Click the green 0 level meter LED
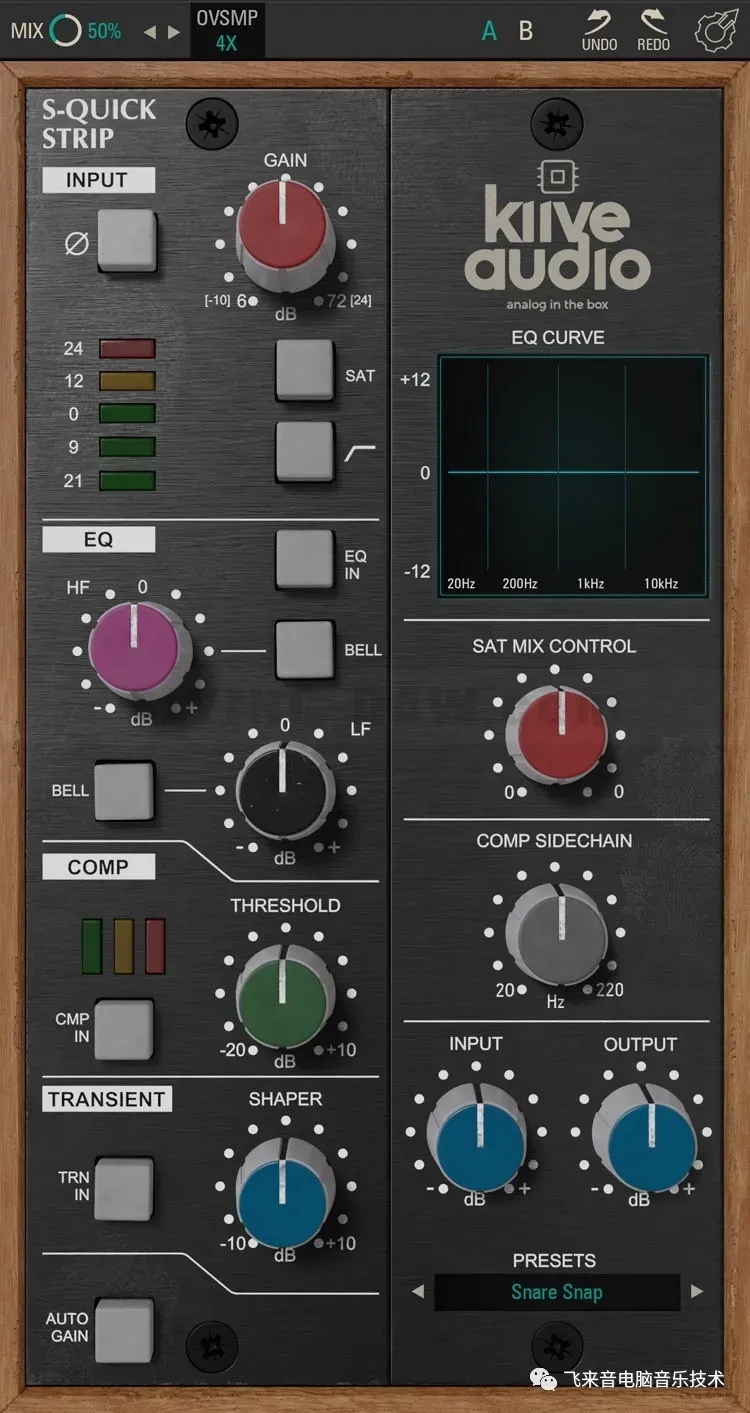 [x=127, y=413]
